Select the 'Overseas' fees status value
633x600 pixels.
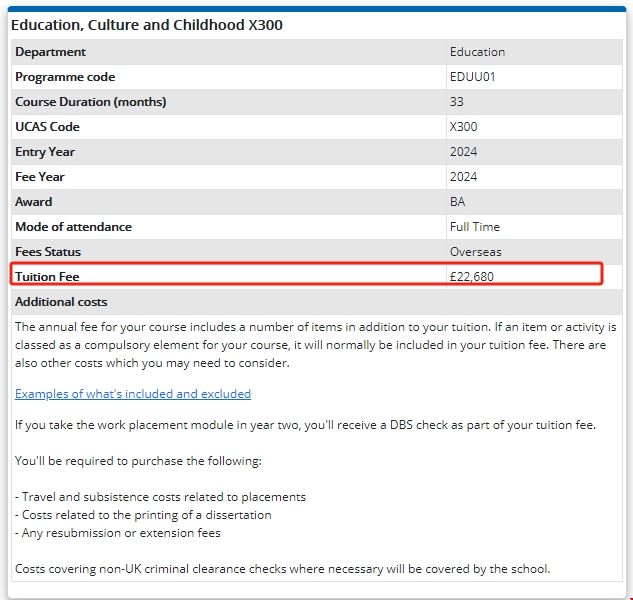(475, 252)
